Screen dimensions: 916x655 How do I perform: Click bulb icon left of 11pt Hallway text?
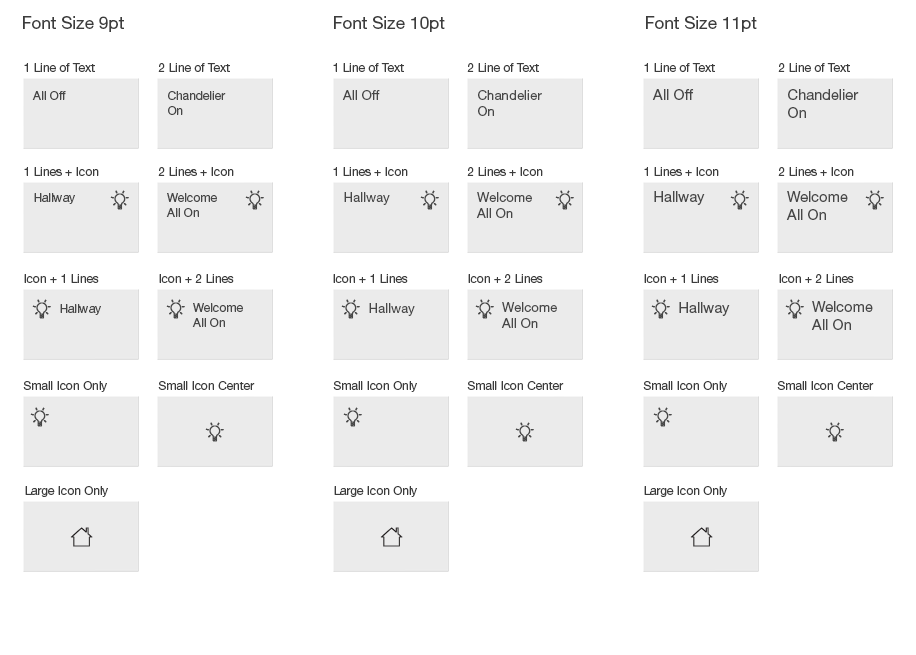[x=661, y=309]
